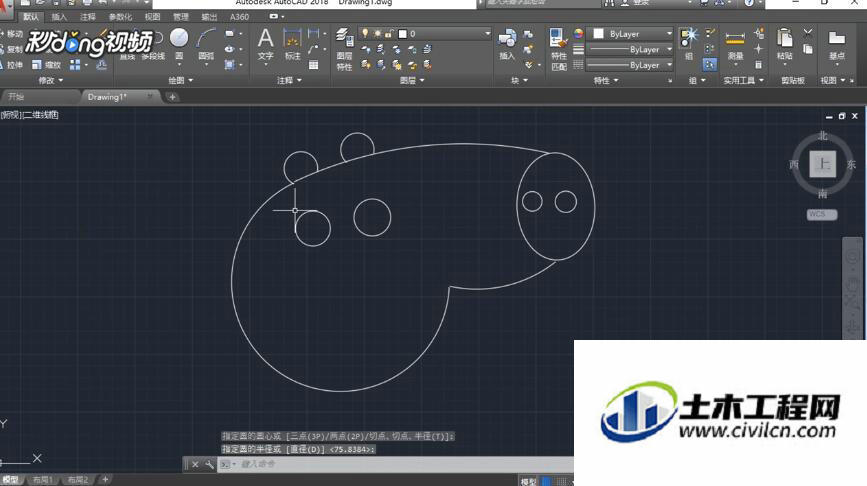The width and height of the screenshot is (867, 486).
Task: Click the leader icon in annotation panel
Action: coord(314,49)
